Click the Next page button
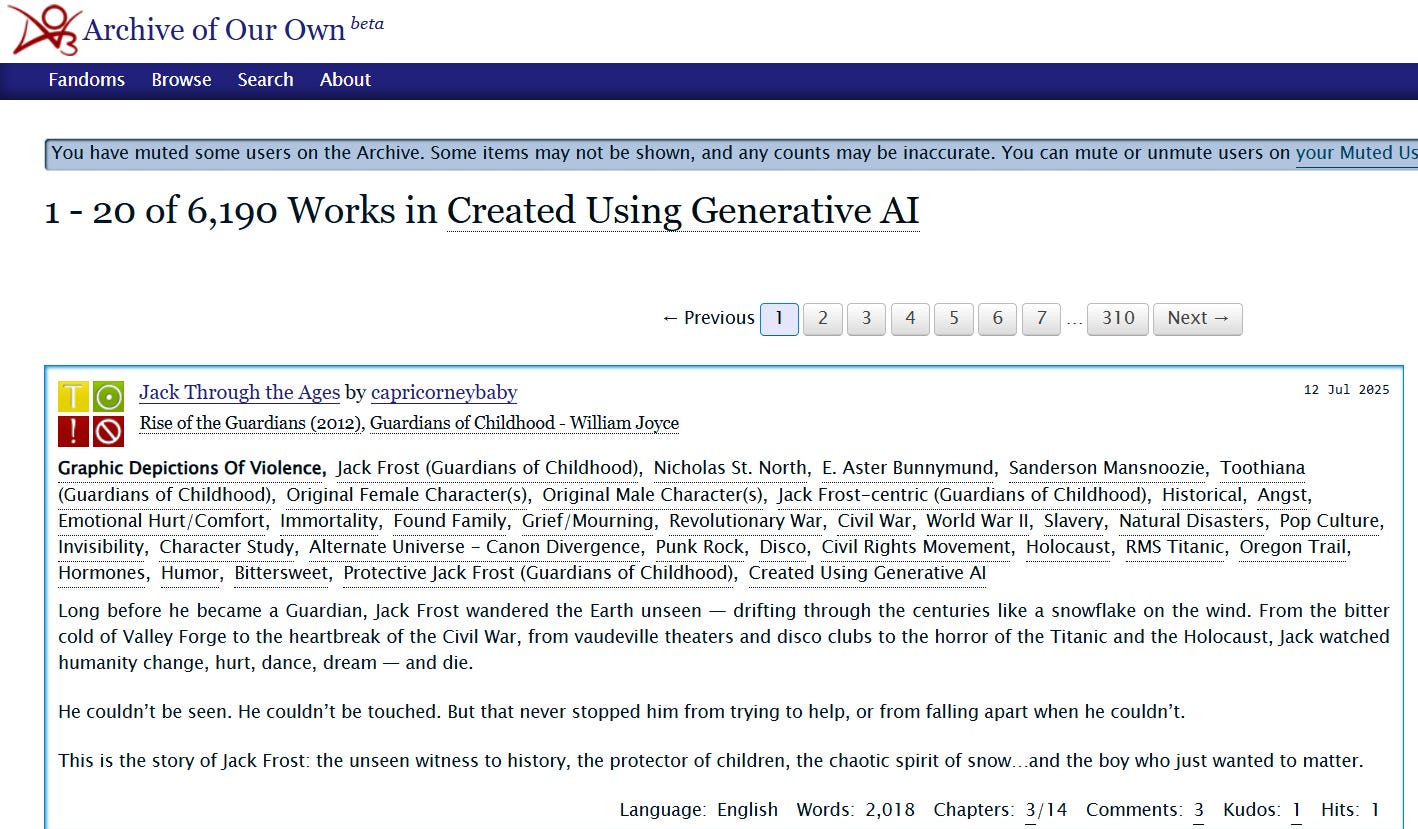1418x829 pixels. coord(1198,318)
